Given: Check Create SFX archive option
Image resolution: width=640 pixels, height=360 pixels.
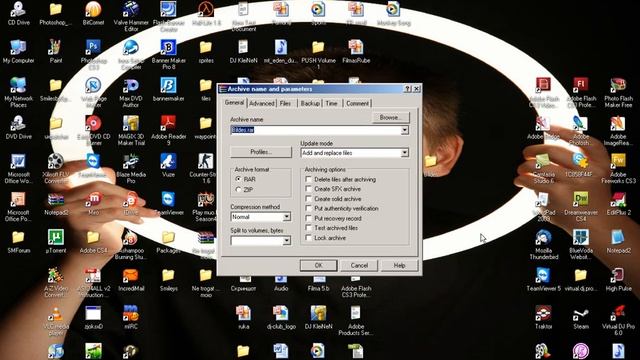Looking at the screenshot, I should pyautogui.click(x=309, y=189).
